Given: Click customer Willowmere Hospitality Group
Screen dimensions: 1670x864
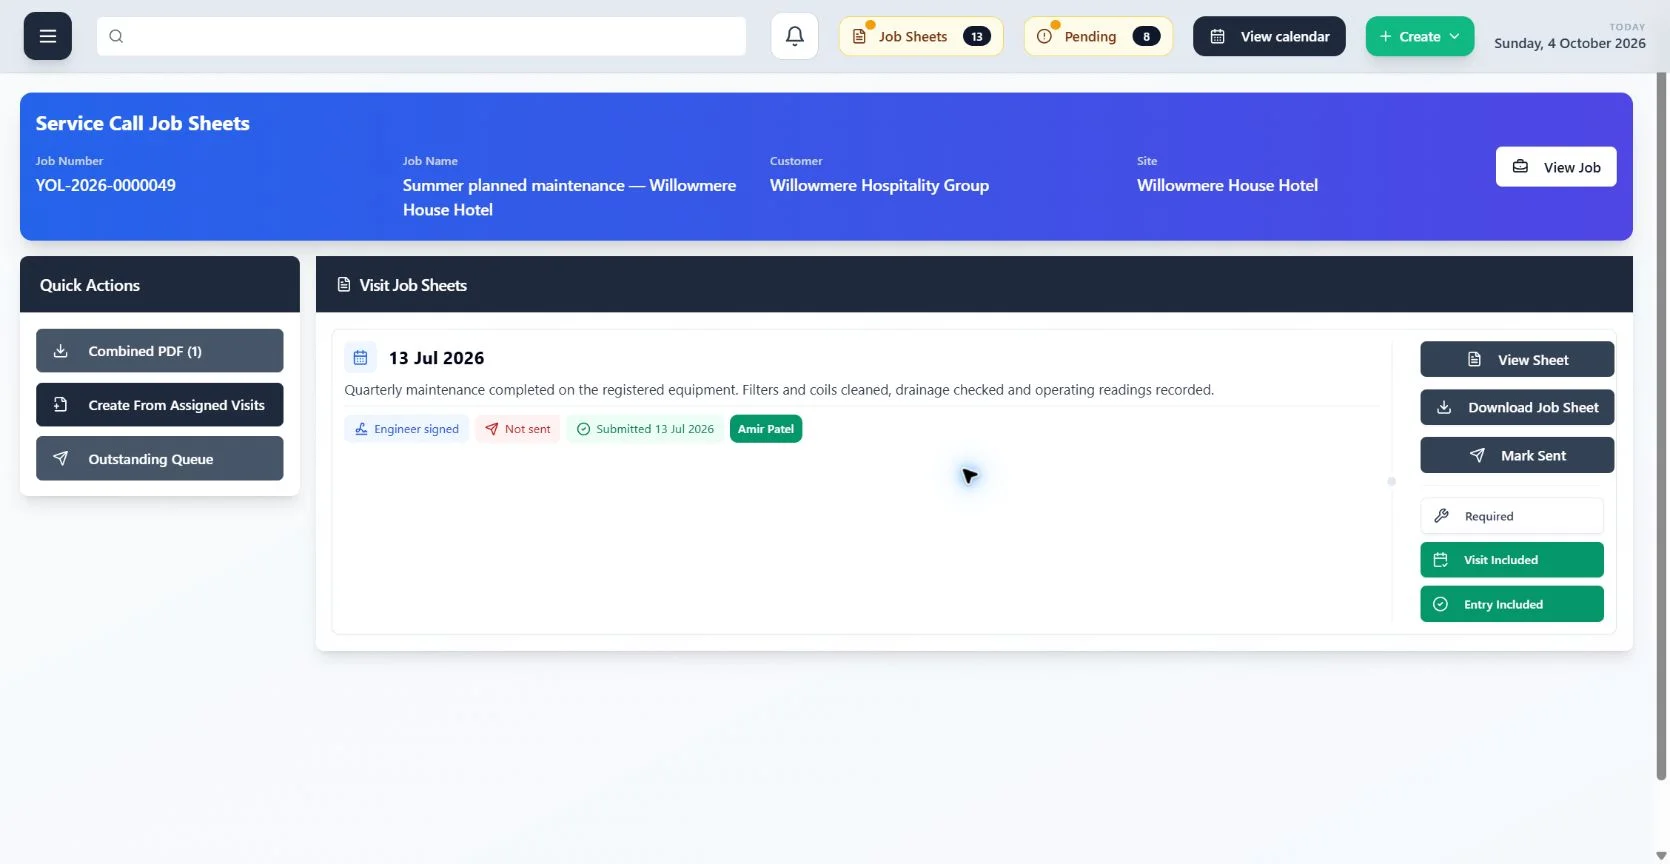Looking at the screenshot, I should tap(879, 186).
